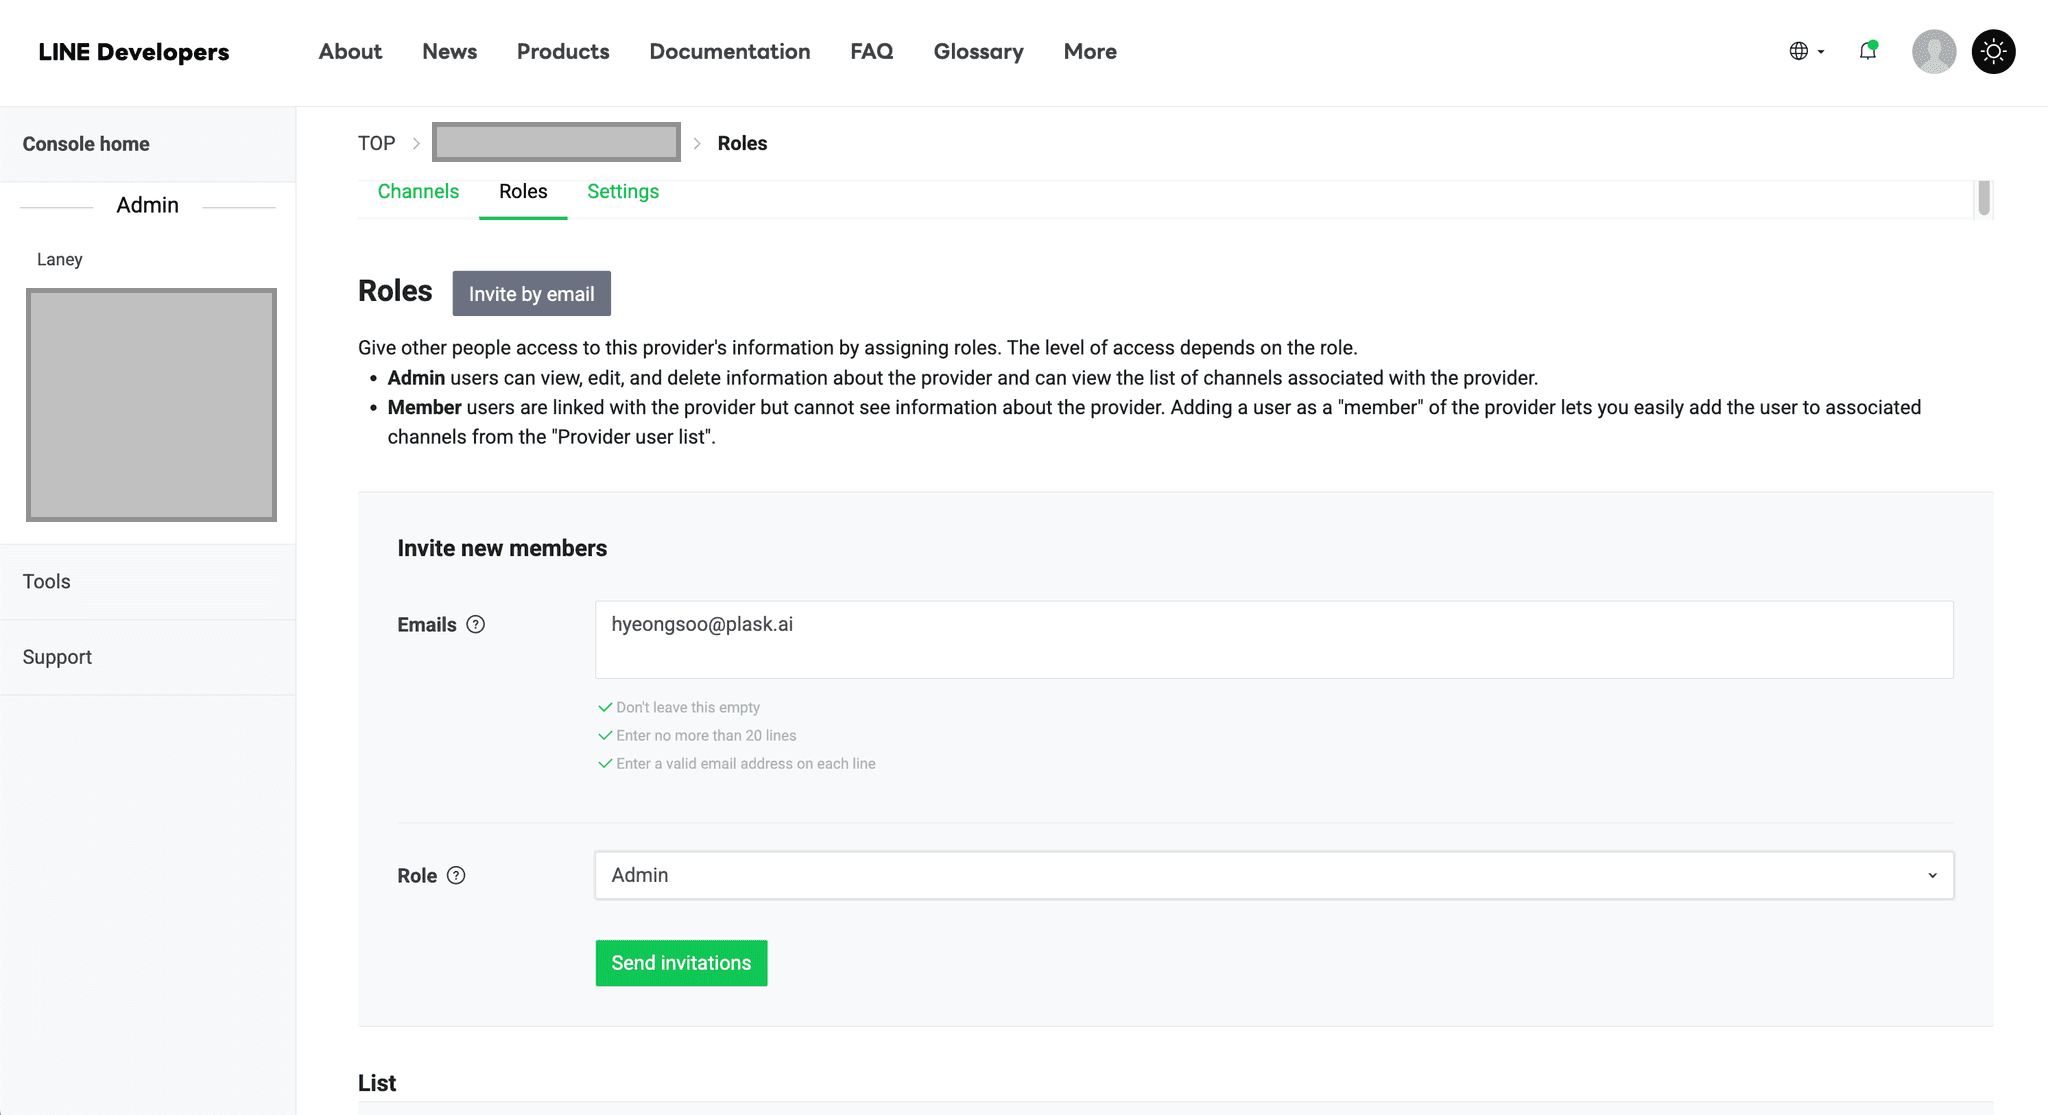The height and width of the screenshot is (1115, 2048).
Task: Click the redacted provider breadcrumb link
Action: tap(556, 142)
